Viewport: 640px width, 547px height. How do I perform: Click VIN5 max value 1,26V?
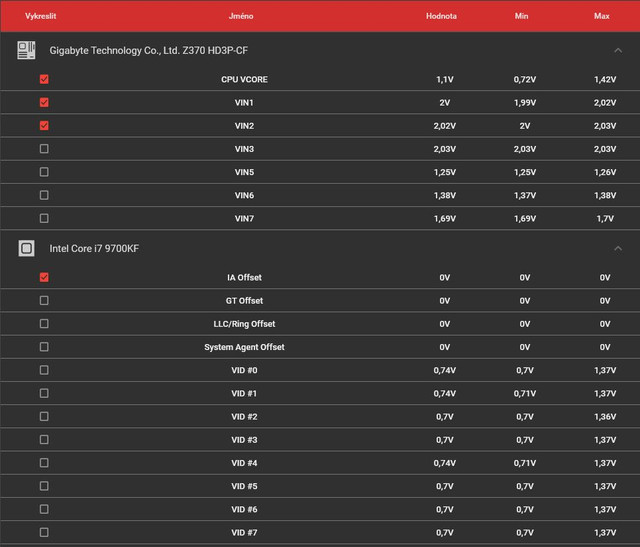click(605, 172)
